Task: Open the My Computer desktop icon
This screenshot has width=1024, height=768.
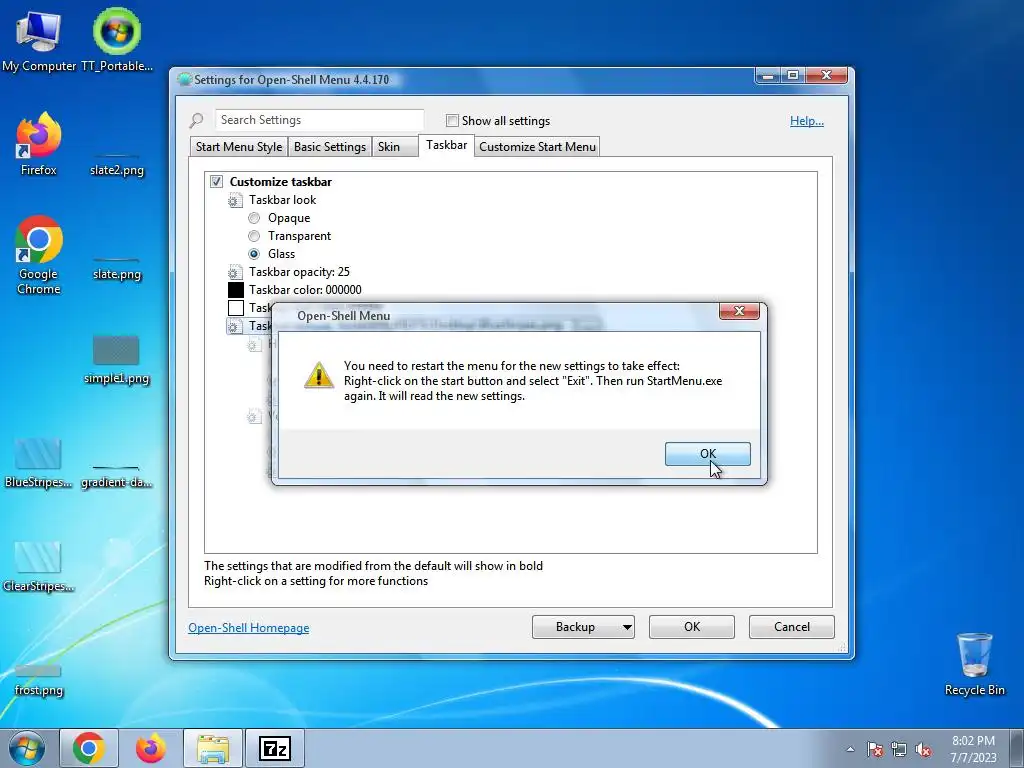Action: pos(39,40)
